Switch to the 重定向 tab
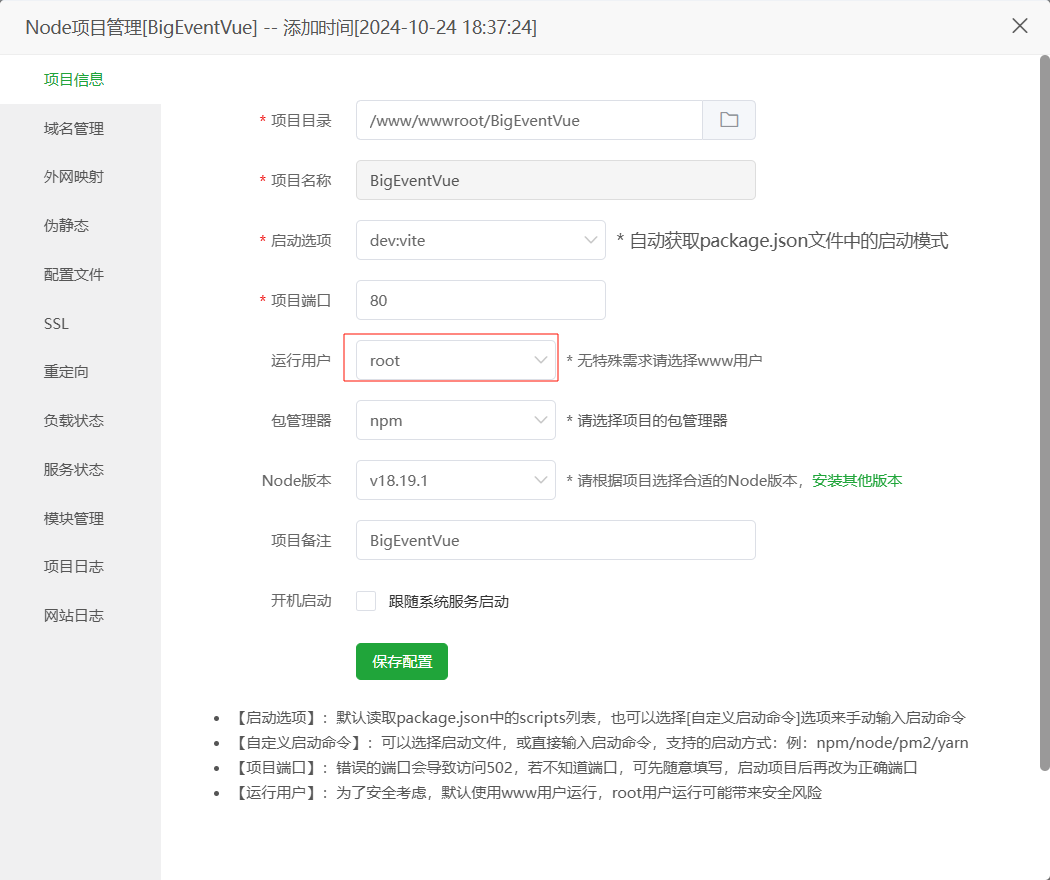The image size is (1050, 880). (67, 372)
